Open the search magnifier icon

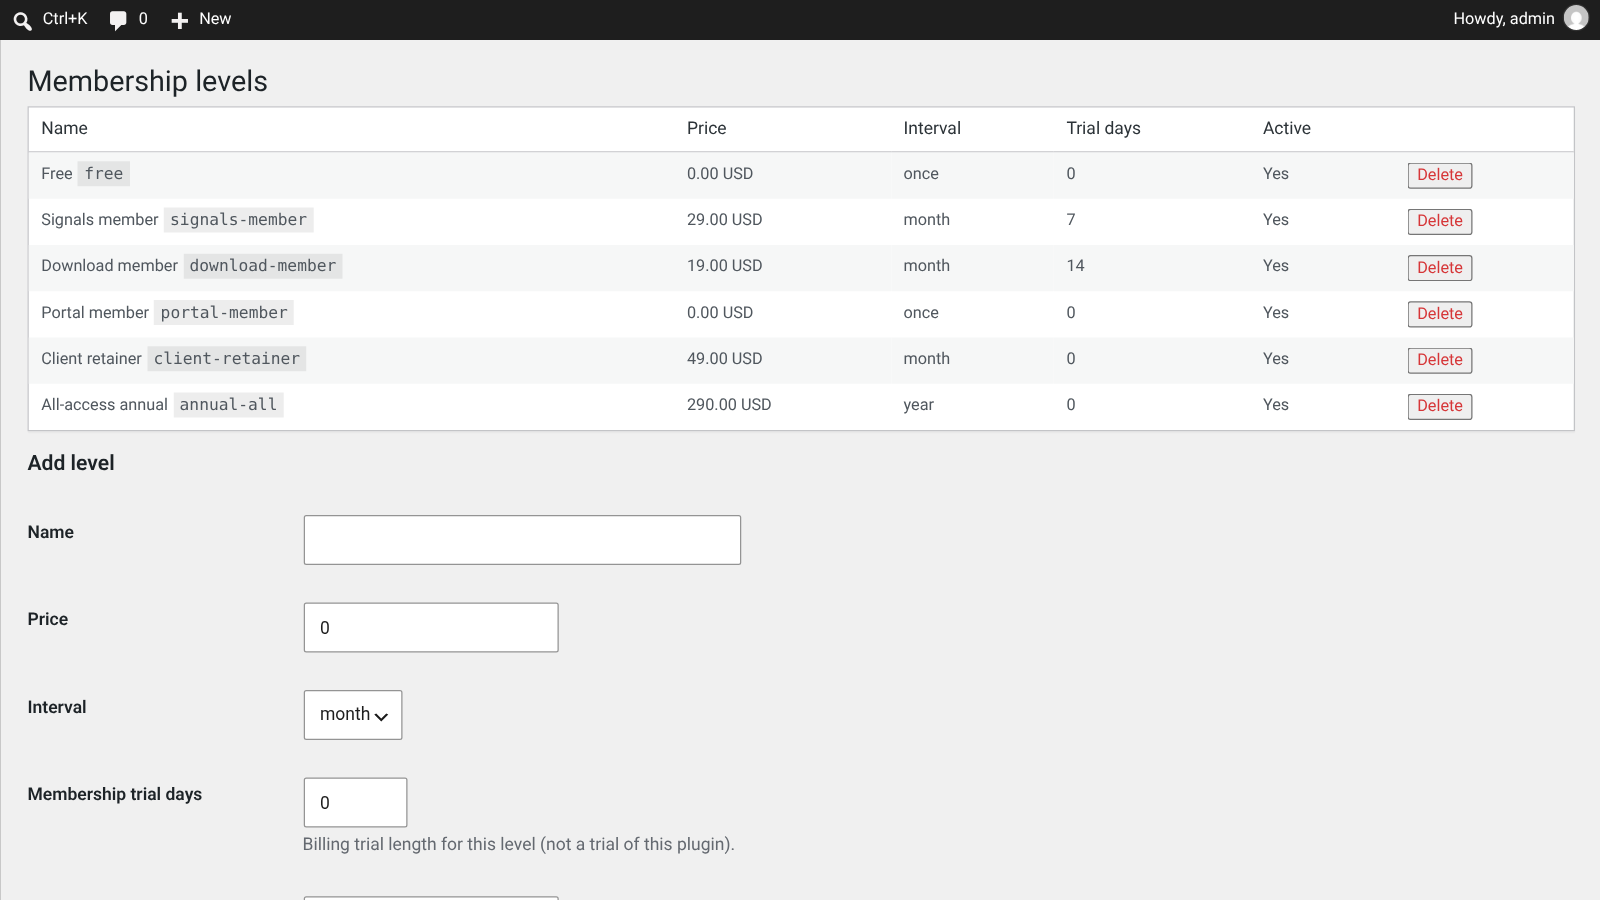(22, 20)
